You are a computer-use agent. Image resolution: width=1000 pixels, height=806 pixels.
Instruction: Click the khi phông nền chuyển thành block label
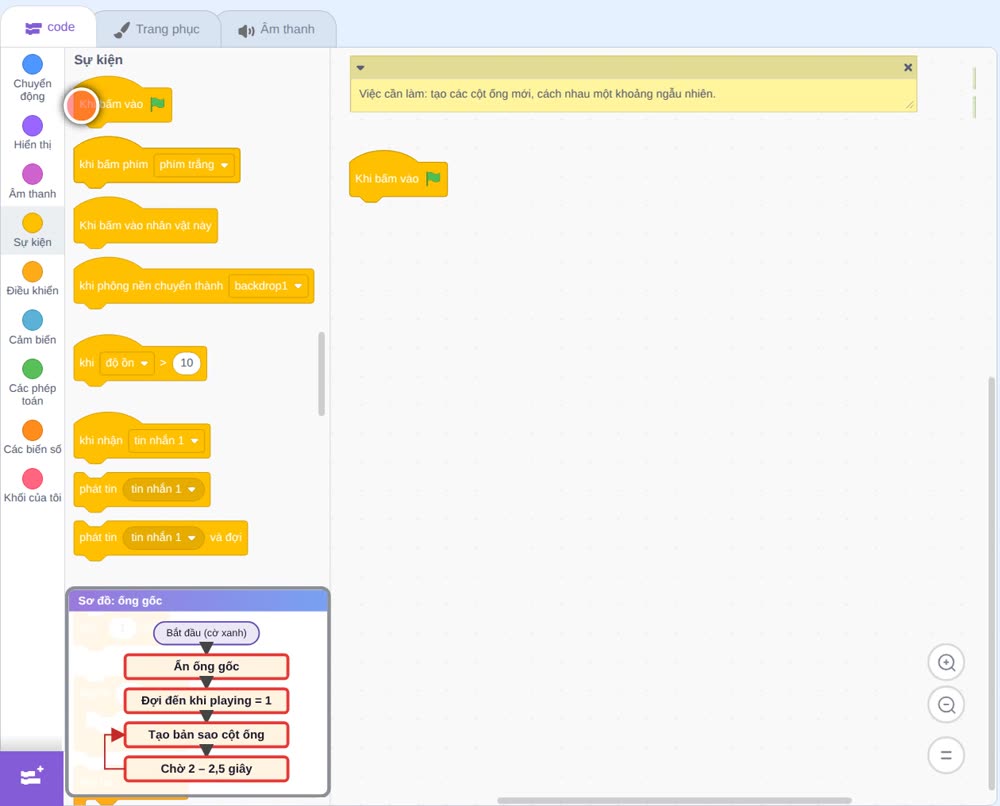coord(151,286)
